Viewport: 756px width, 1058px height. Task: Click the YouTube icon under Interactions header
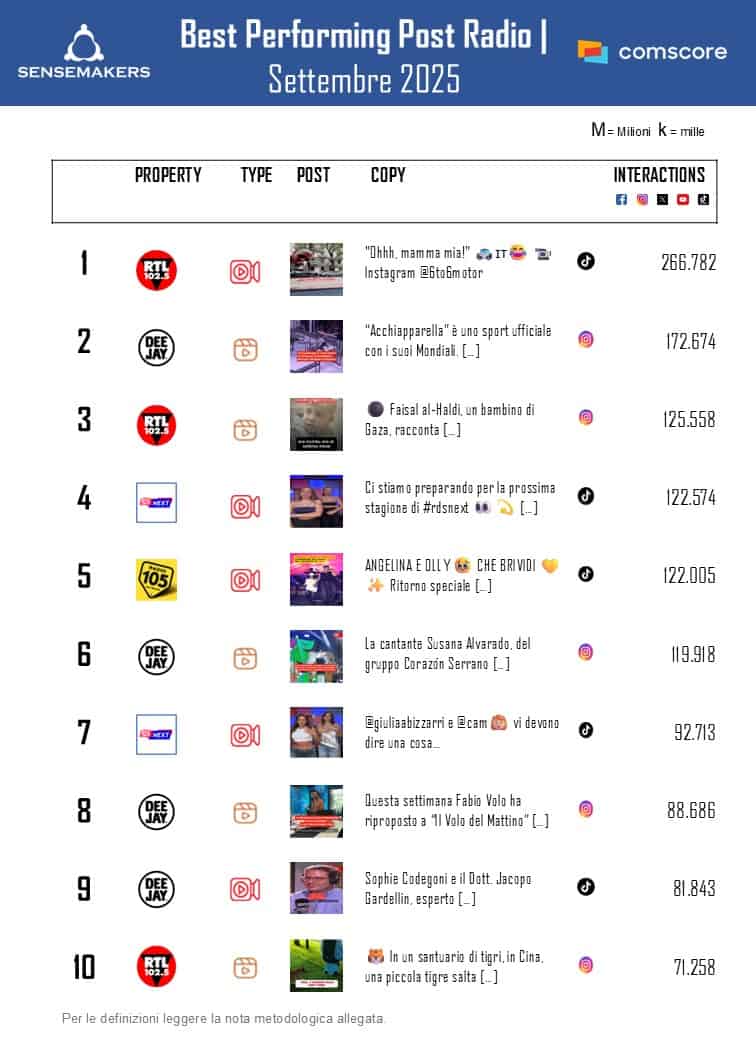coord(683,200)
